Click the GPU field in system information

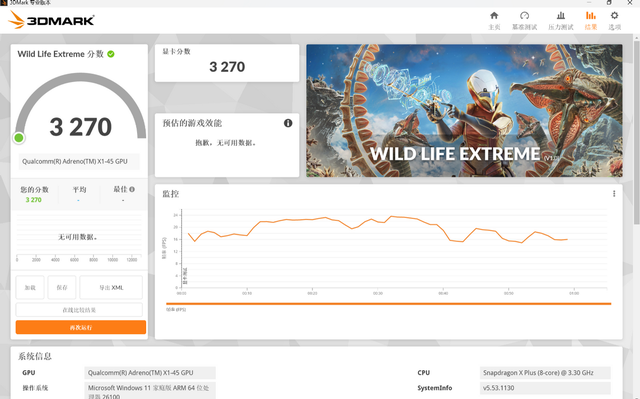click(150, 373)
